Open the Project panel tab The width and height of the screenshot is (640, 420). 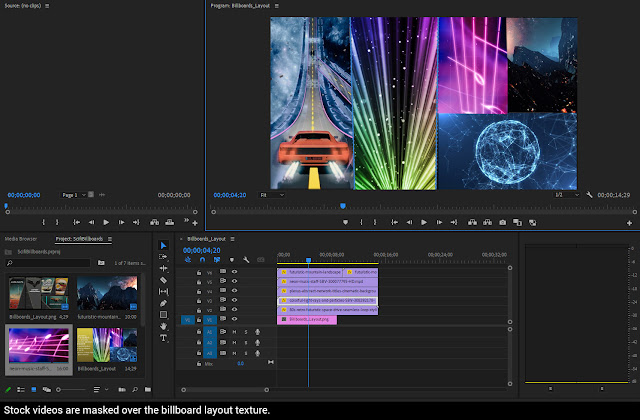point(80,240)
